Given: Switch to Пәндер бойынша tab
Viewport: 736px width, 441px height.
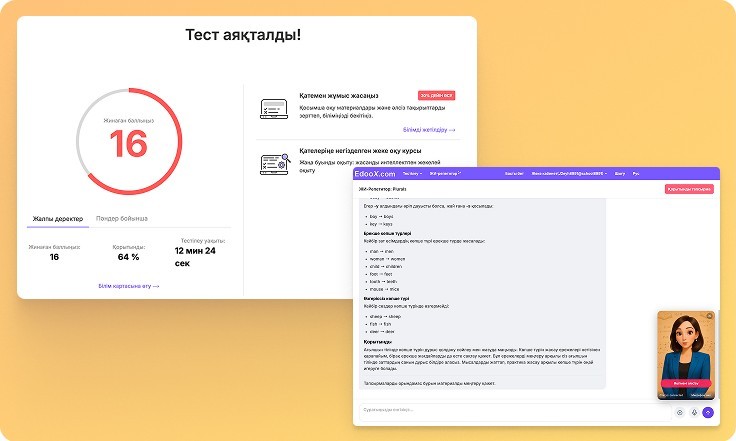Looking at the screenshot, I should coord(122,219).
